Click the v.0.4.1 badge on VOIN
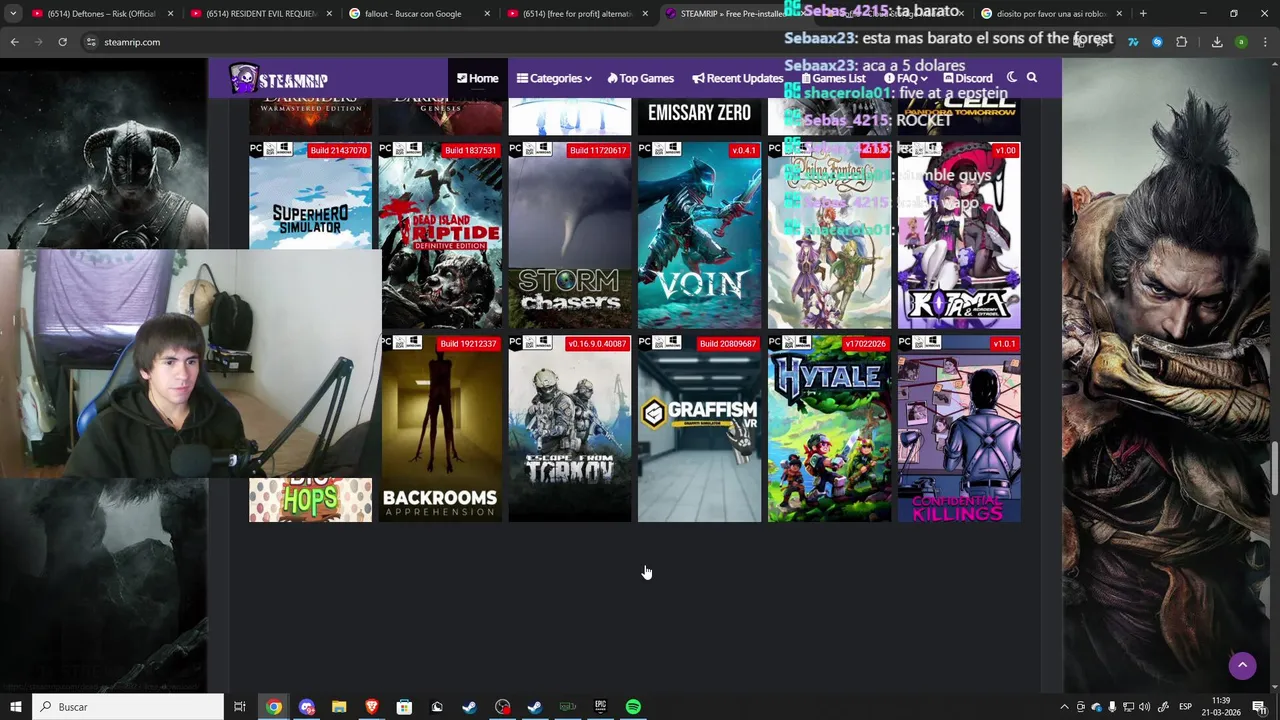The image size is (1280, 720). pyautogui.click(x=743, y=150)
